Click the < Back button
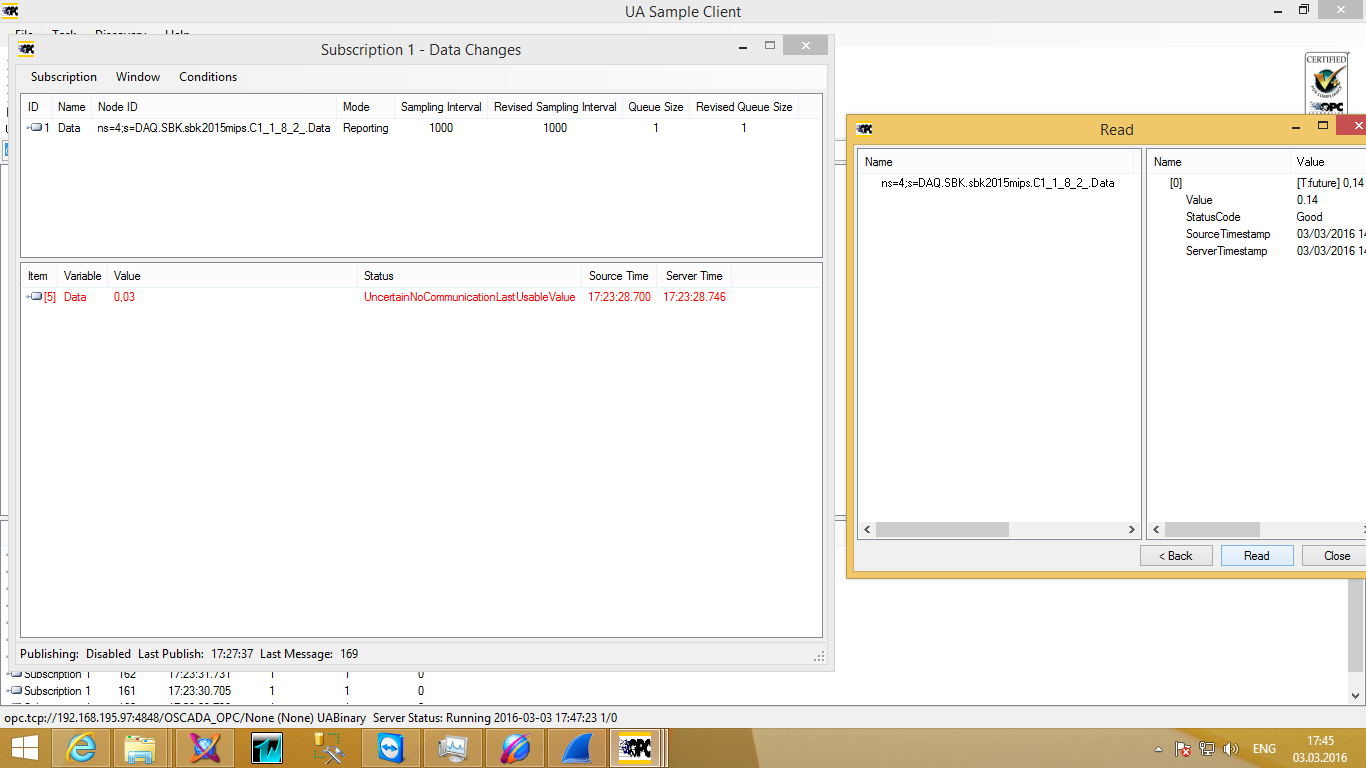1366x768 pixels. 1176,556
